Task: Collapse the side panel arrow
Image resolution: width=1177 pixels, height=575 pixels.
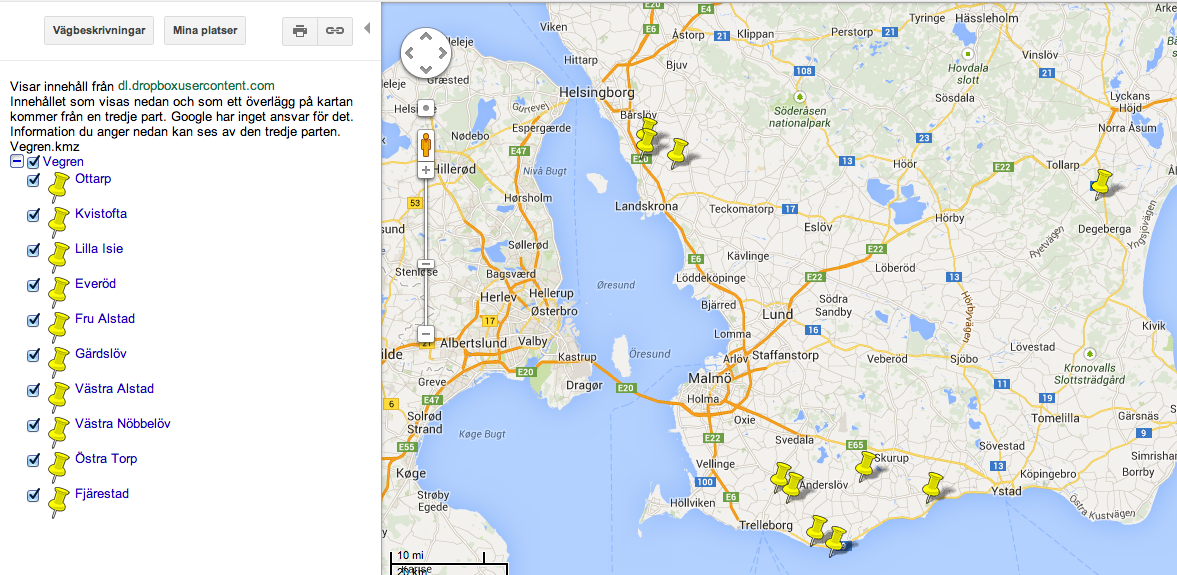Action: (x=367, y=29)
